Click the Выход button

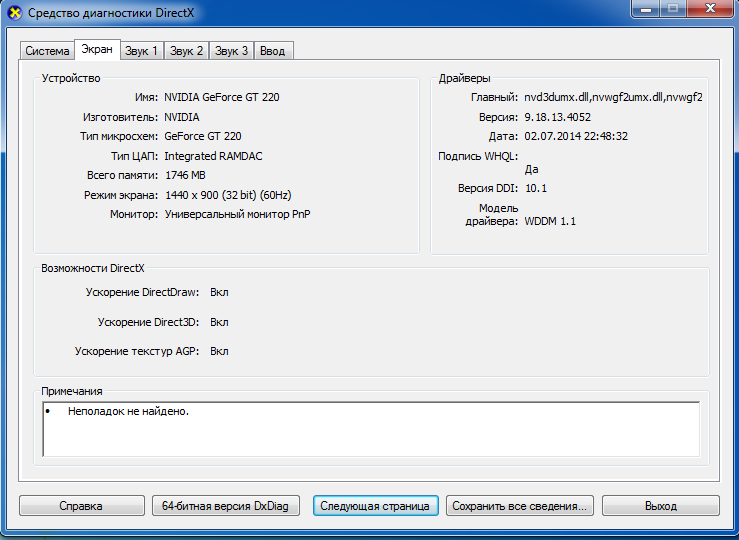click(x=661, y=506)
